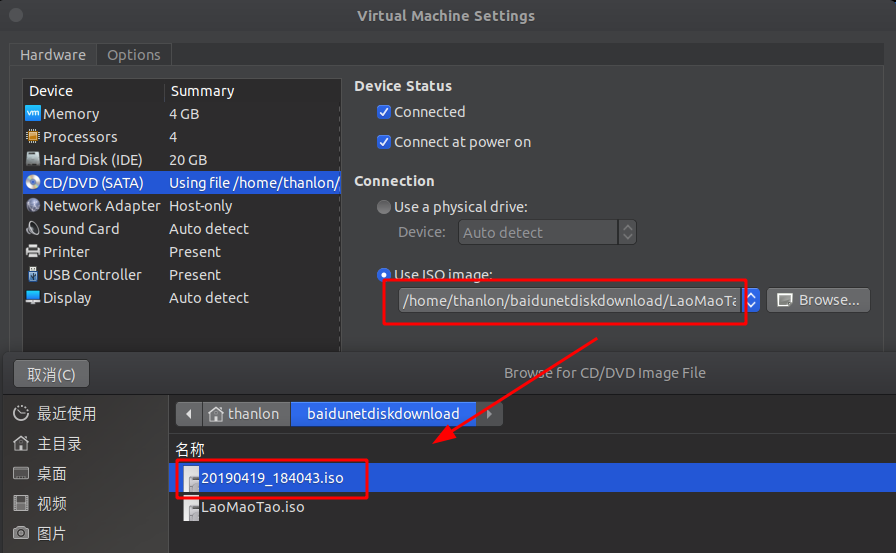Image resolution: width=896 pixels, height=553 pixels.
Task: Click the Memory device icon
Action: [x=33, y=113]
